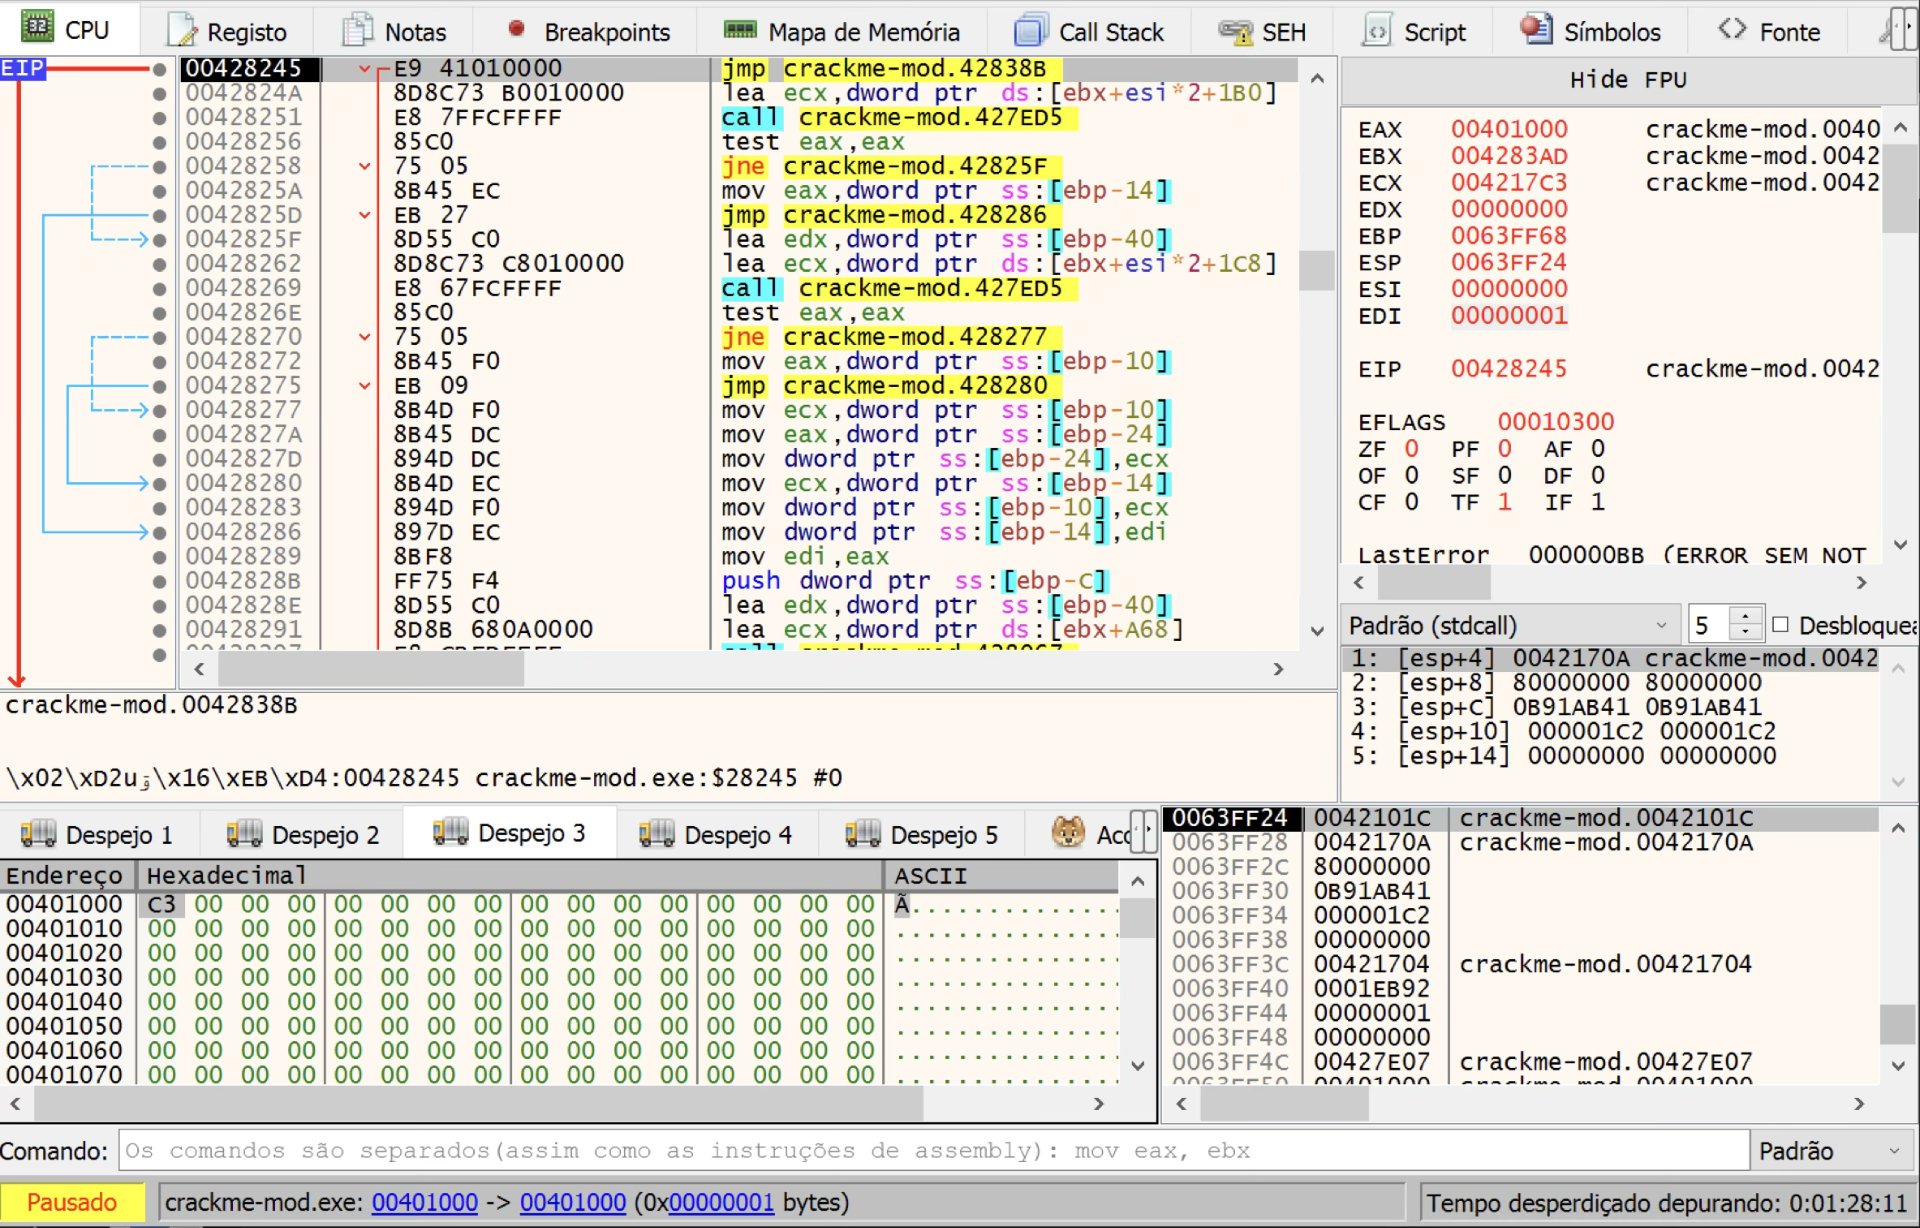The image size is (1920, 1228).
Task: Switch to Mapa de Memória tab
Action: click(x=842, y=31)
